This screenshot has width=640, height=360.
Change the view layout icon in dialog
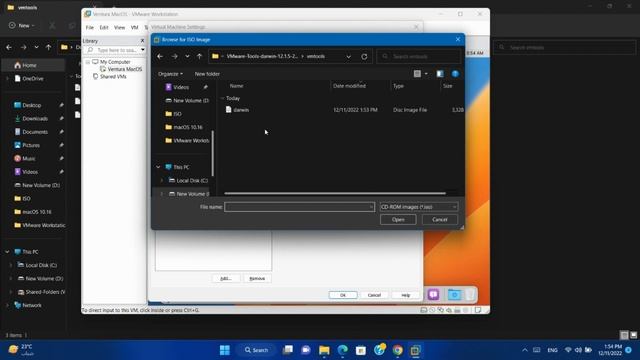(417, 74)
